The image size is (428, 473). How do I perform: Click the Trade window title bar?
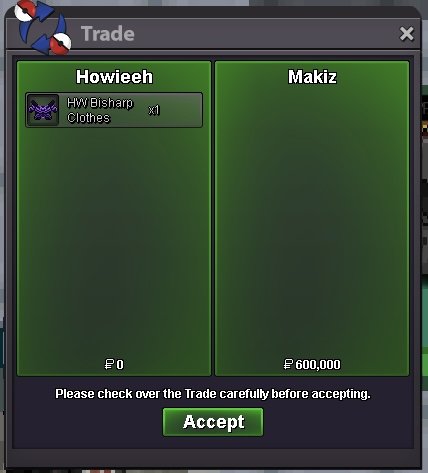(233, 34)
